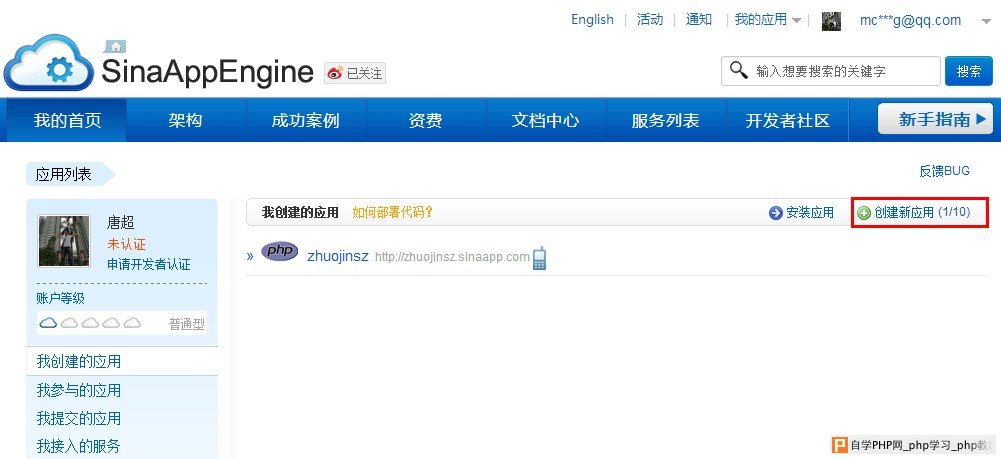The image size is (1001, 459).
Task: Switch language via English link
Action: click(592, 20)
